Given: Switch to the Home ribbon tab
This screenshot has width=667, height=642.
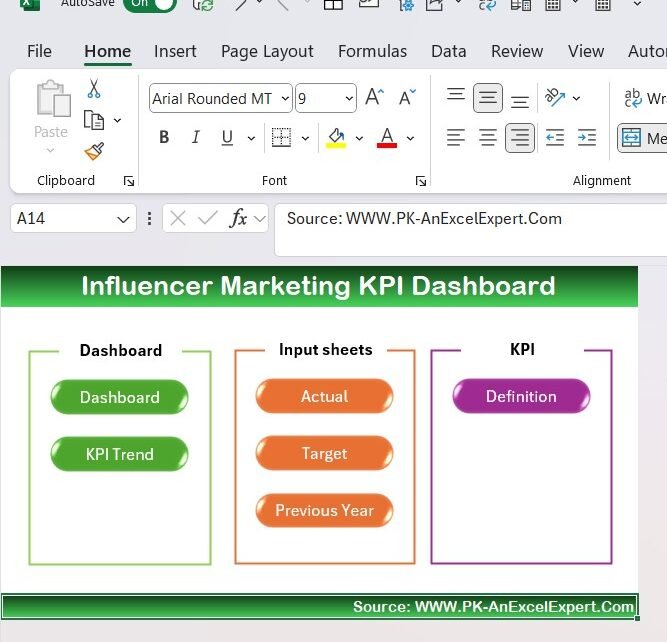Looking at the screenshot, I should click(x=107, y=51).
